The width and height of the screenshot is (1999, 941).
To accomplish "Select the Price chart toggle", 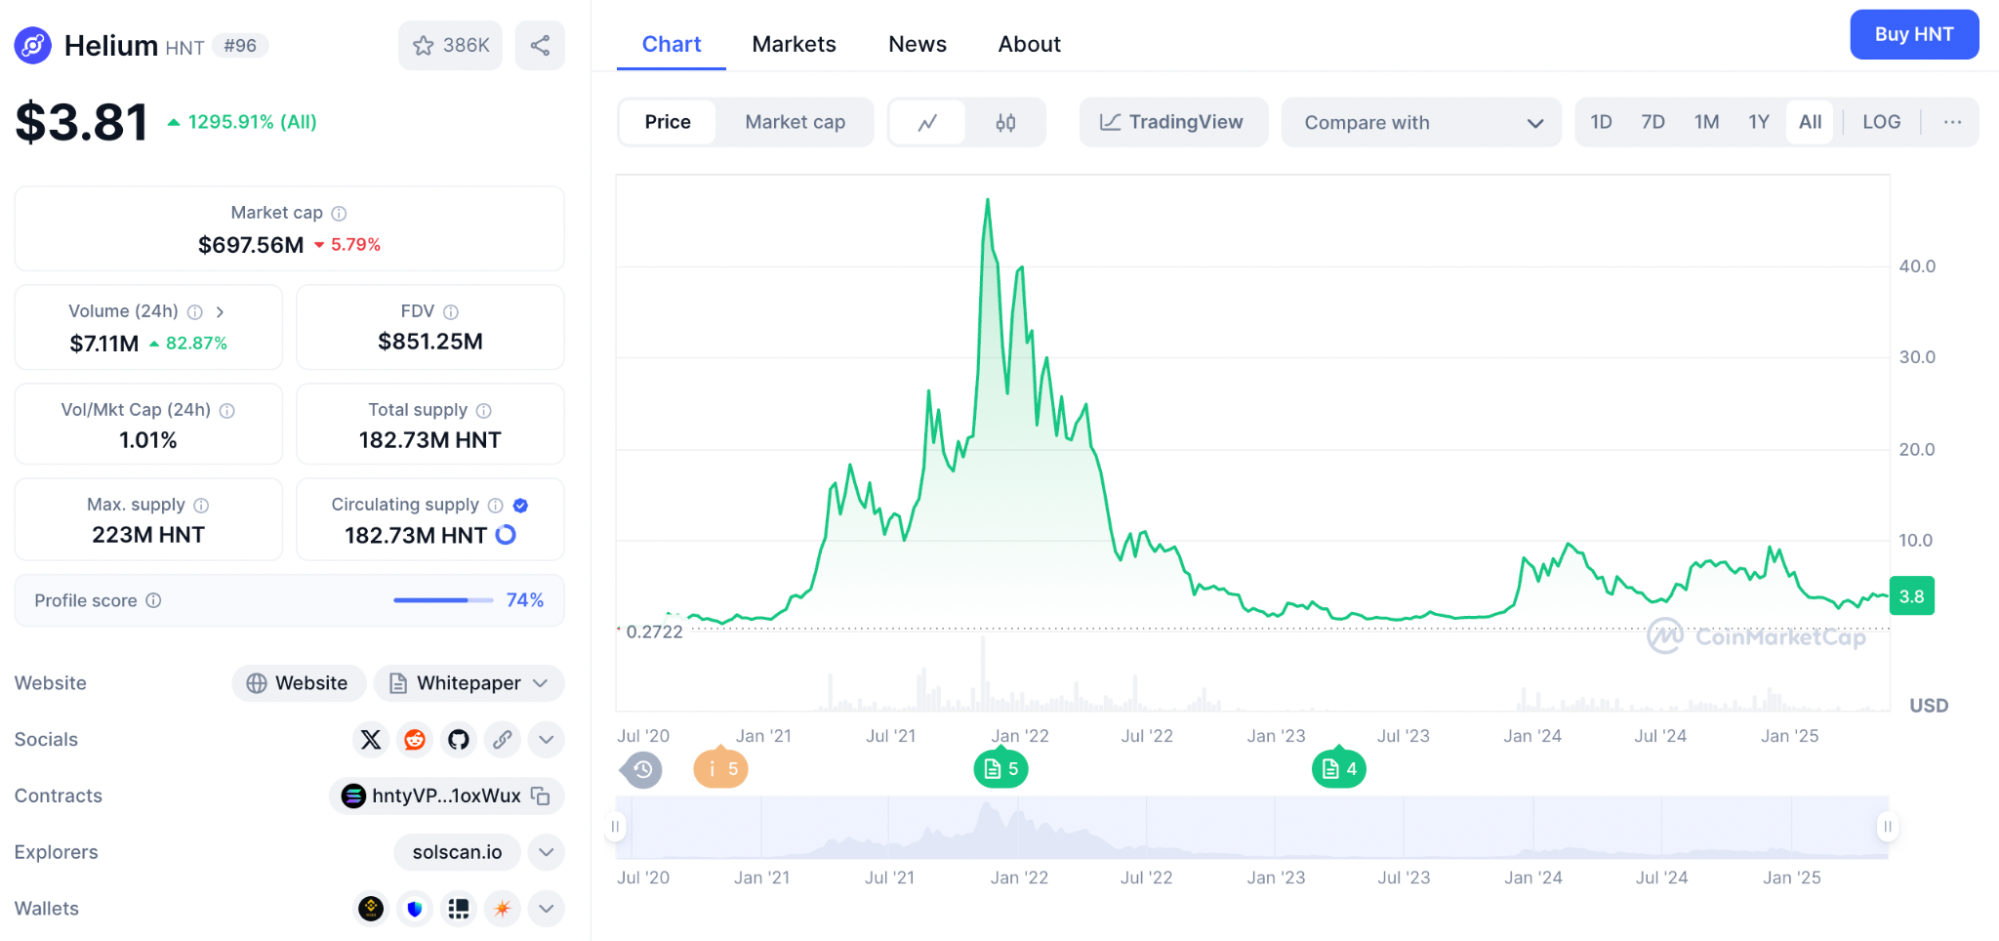I will pos(668,122).
